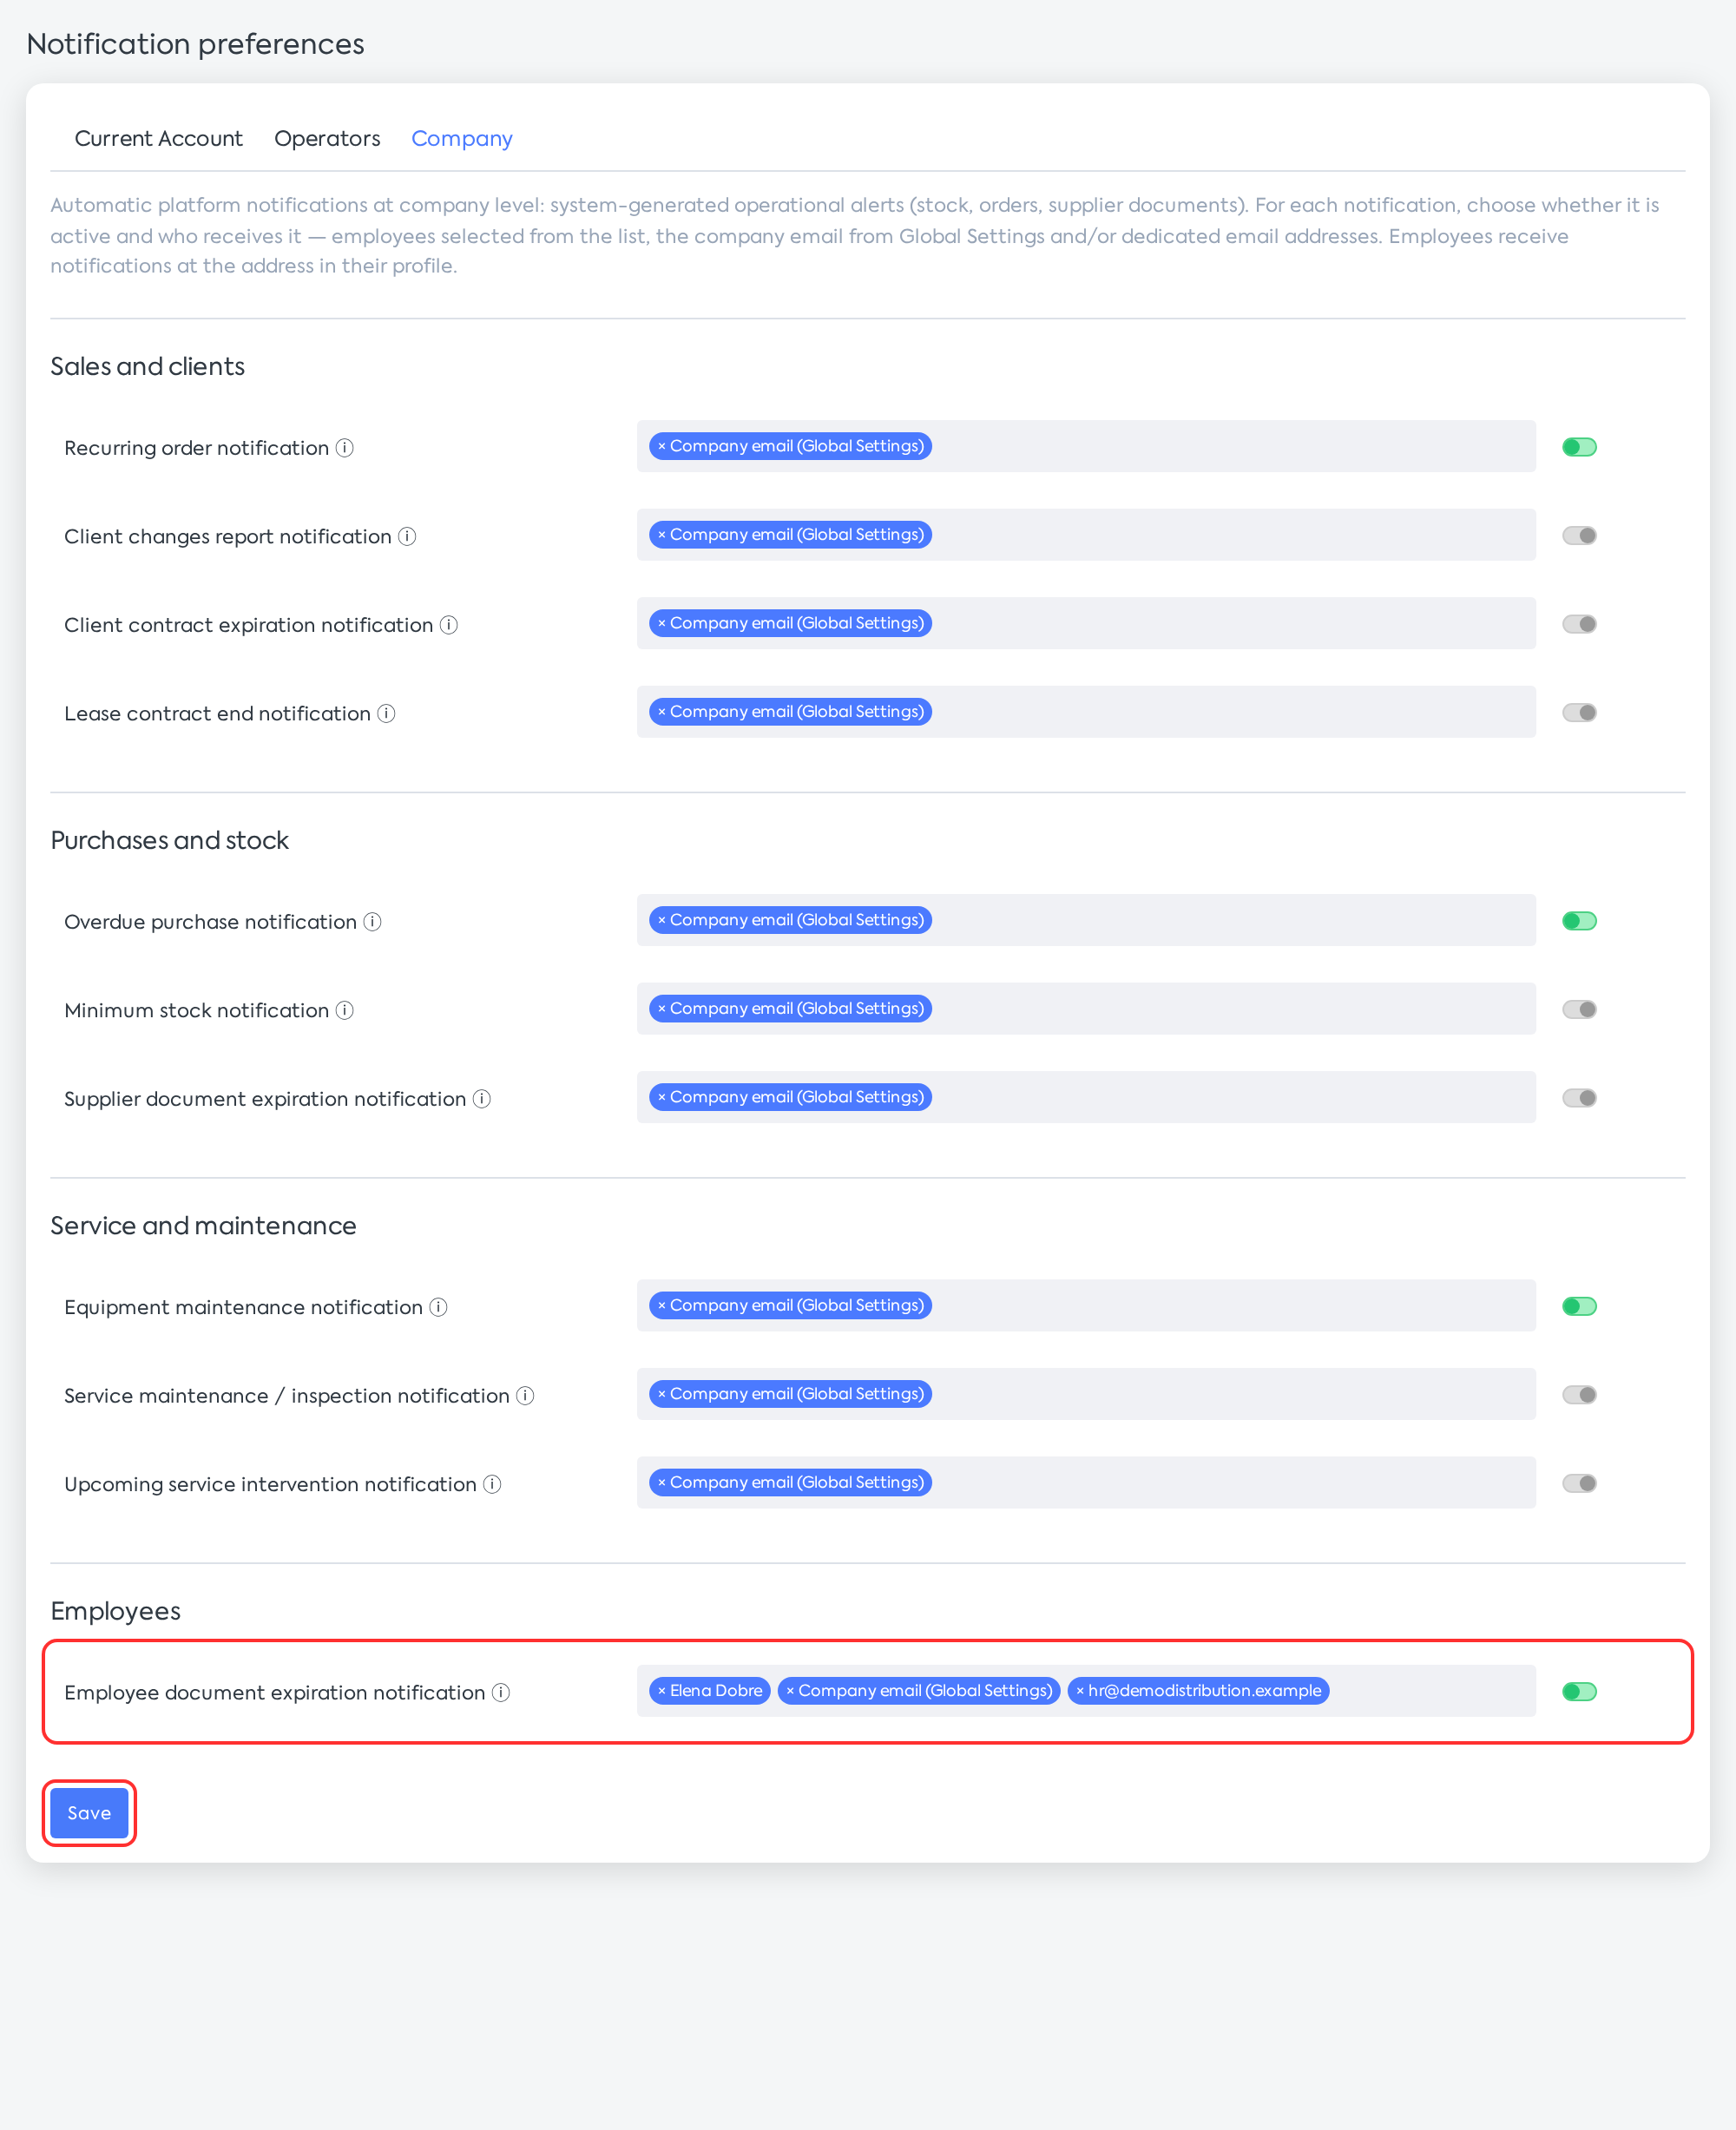The image size is (1736, 2130).
Task: Open recipients field for Upcoming service intervention
Action: coord(1086,1483)
